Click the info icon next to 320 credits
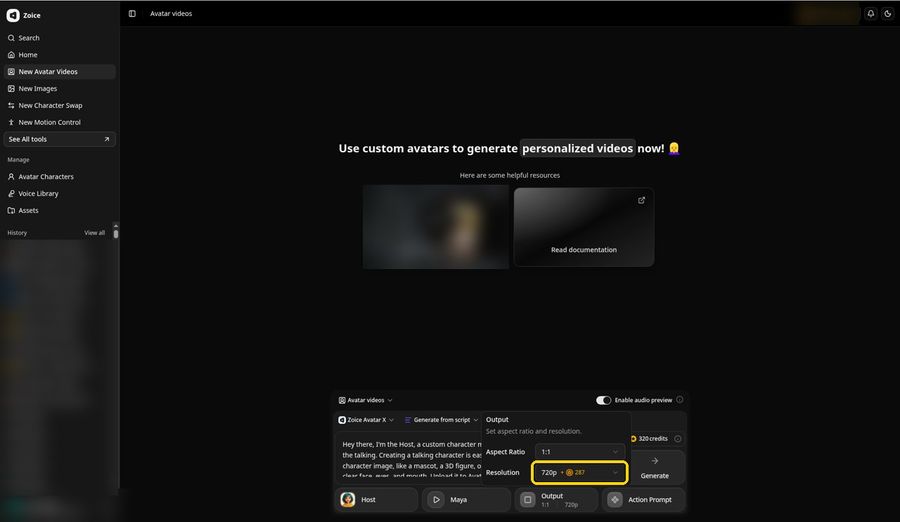The image size is (900, 522). (x=678, y=439)
